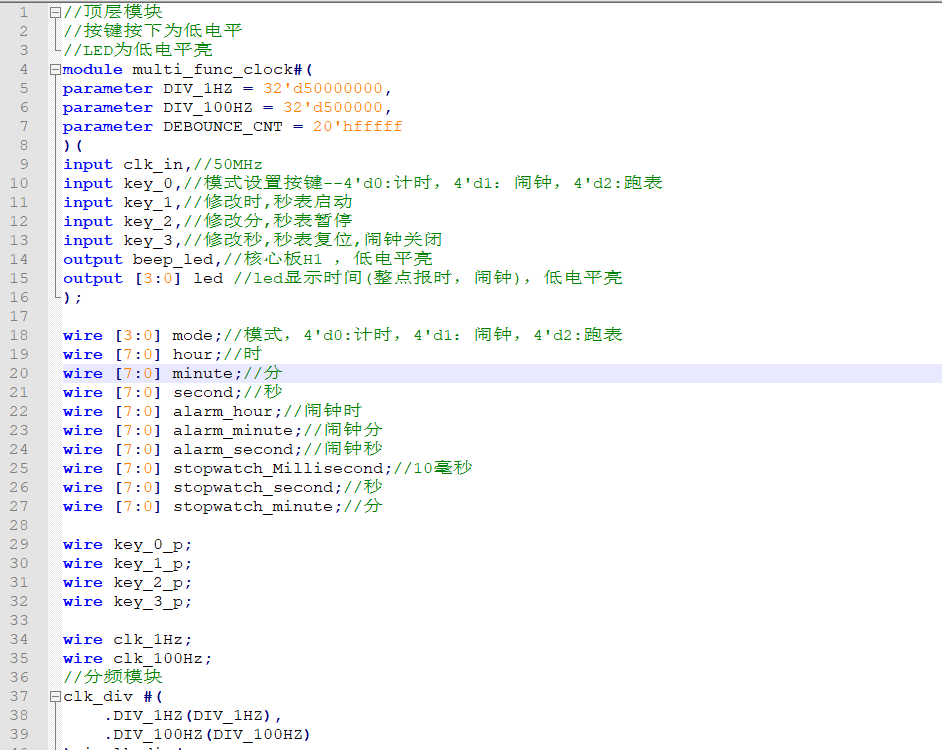Click 'key_0' input declaration
Screen dimensions: 942x750
pyautogui.click(x=148, y=183)
